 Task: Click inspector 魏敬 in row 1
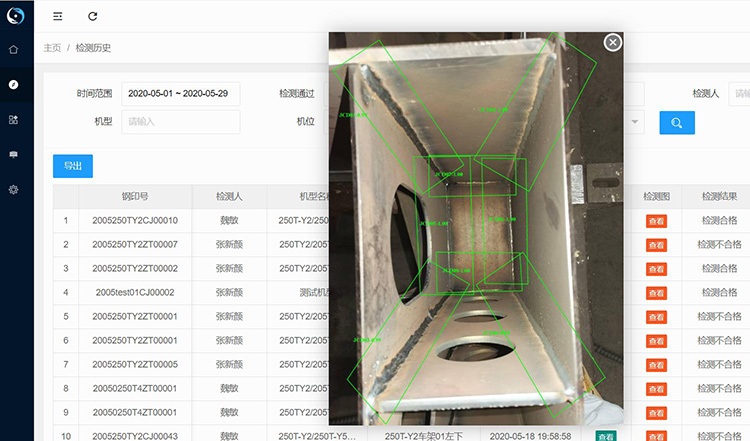click(x=229, y=220)
